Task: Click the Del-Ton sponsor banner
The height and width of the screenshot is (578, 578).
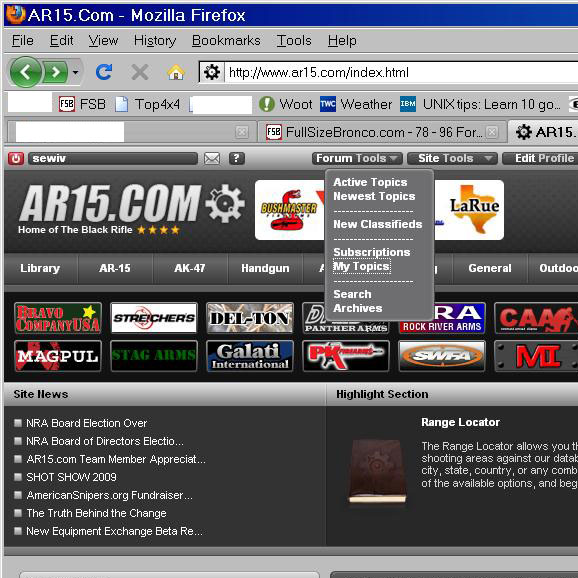Action: click(250, 318)
